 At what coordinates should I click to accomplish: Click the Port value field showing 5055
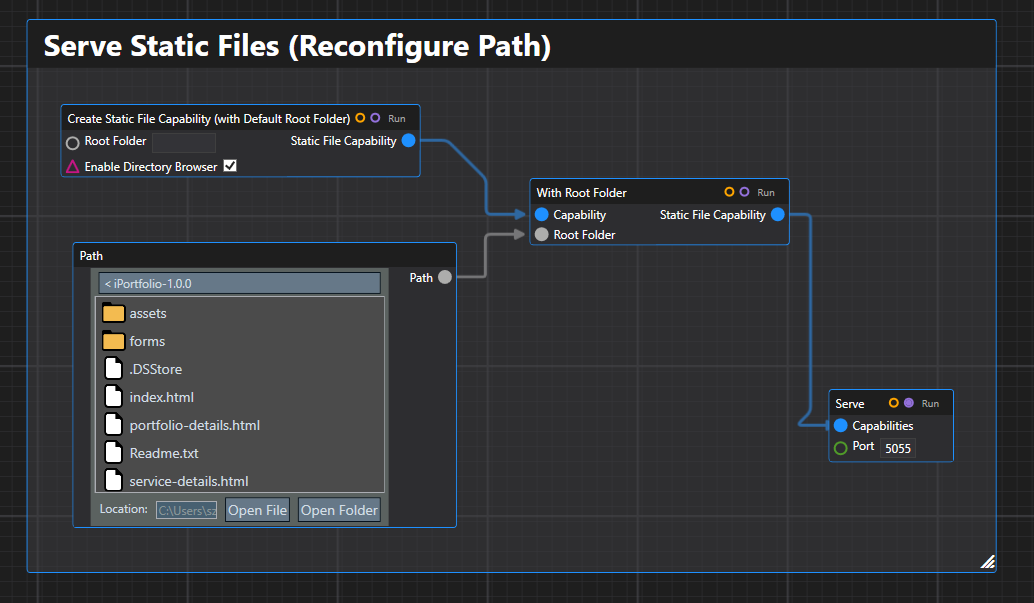point(897,448)
